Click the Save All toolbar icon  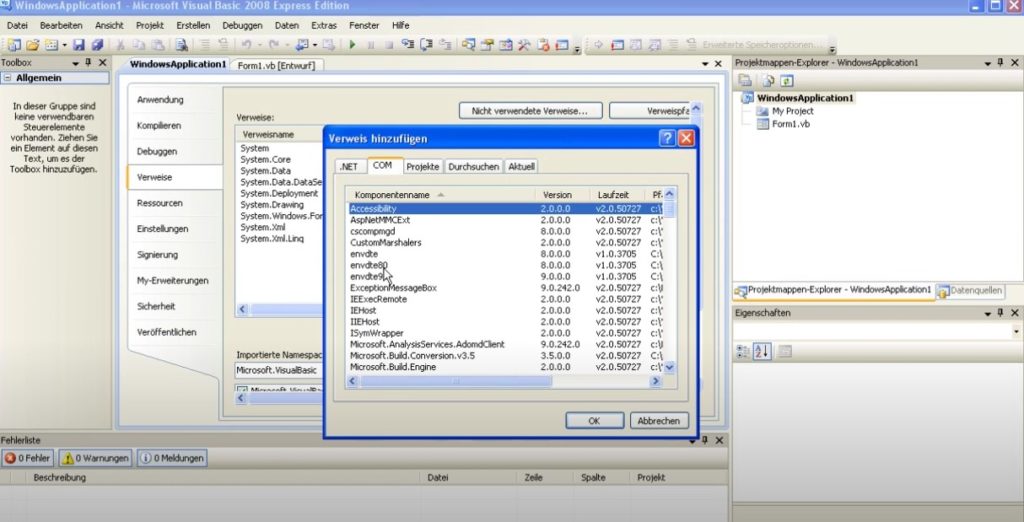pos(97,45)
